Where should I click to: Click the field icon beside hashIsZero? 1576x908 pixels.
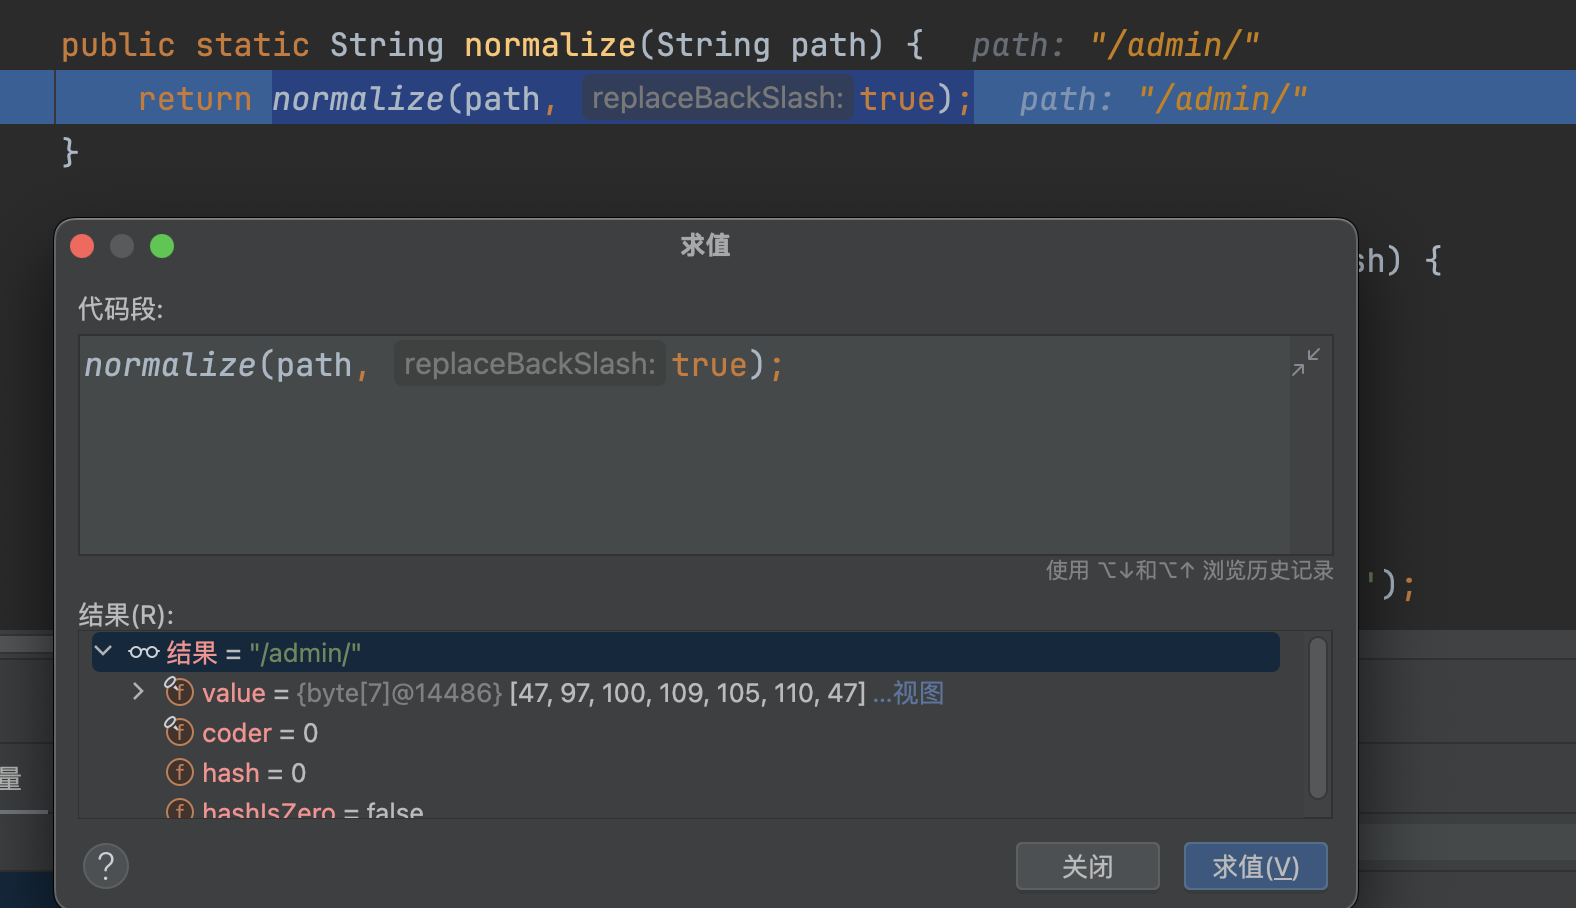pyautogui.click(x=179, y=809)
